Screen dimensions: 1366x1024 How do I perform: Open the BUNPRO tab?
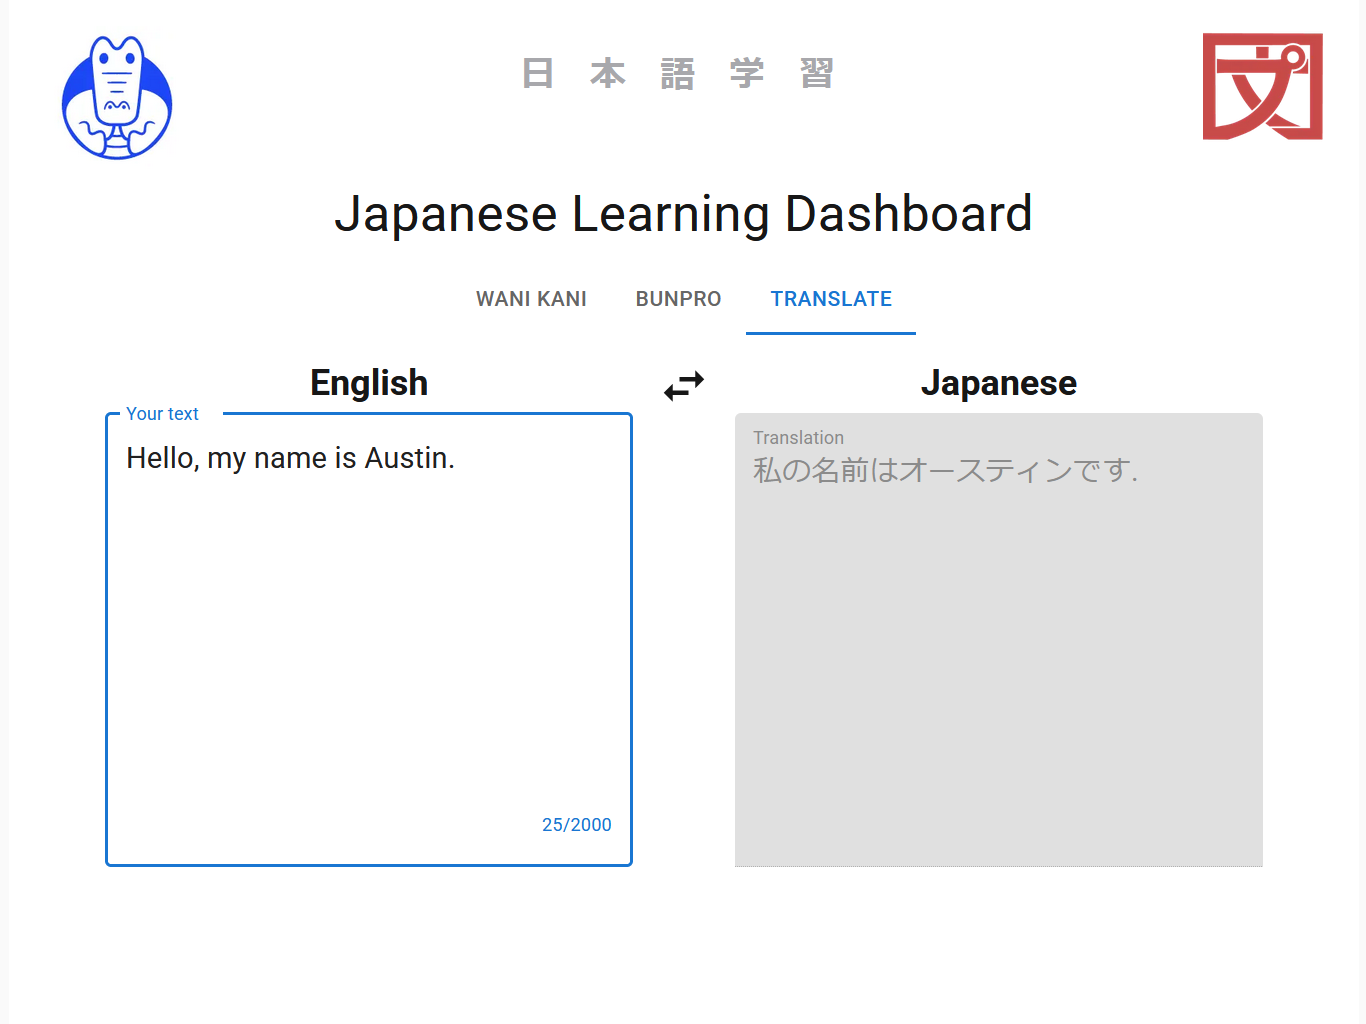(678, 299)
